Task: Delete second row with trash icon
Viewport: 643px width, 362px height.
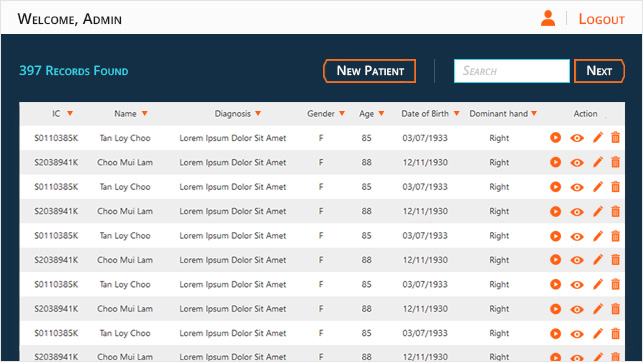Action: click(616, 162)
